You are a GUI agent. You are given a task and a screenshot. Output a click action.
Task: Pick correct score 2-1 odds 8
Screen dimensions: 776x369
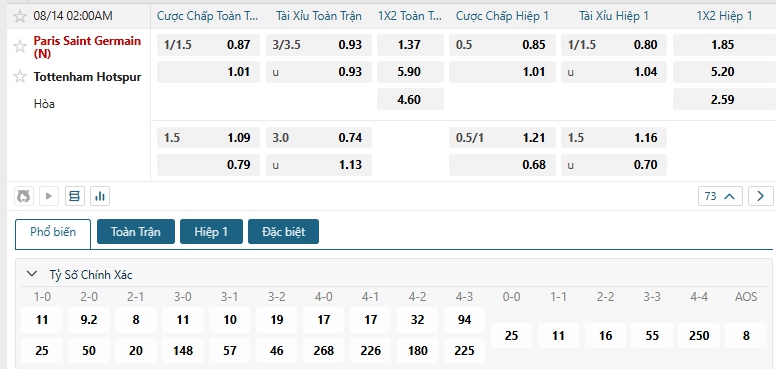coord(136,320)
